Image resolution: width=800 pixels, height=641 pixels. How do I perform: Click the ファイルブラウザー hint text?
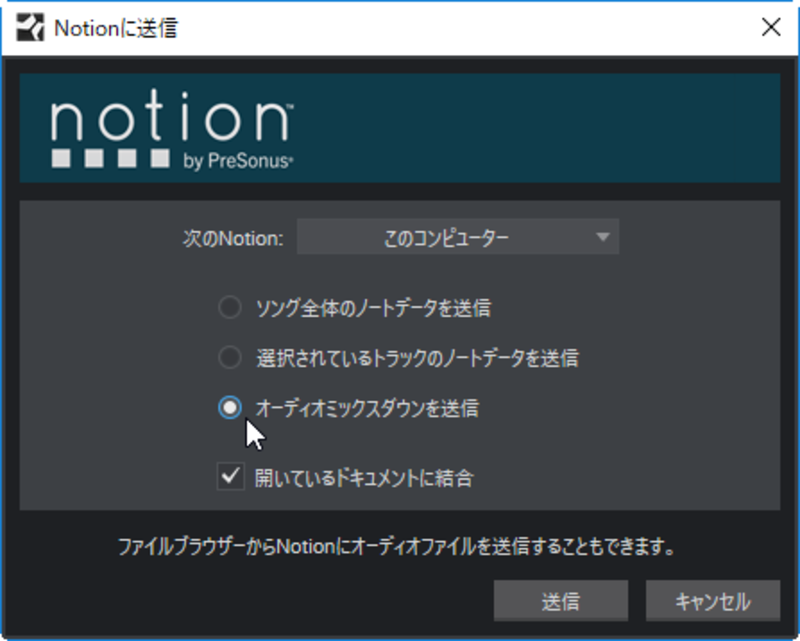pyautogui.click(x=396, y=547)
